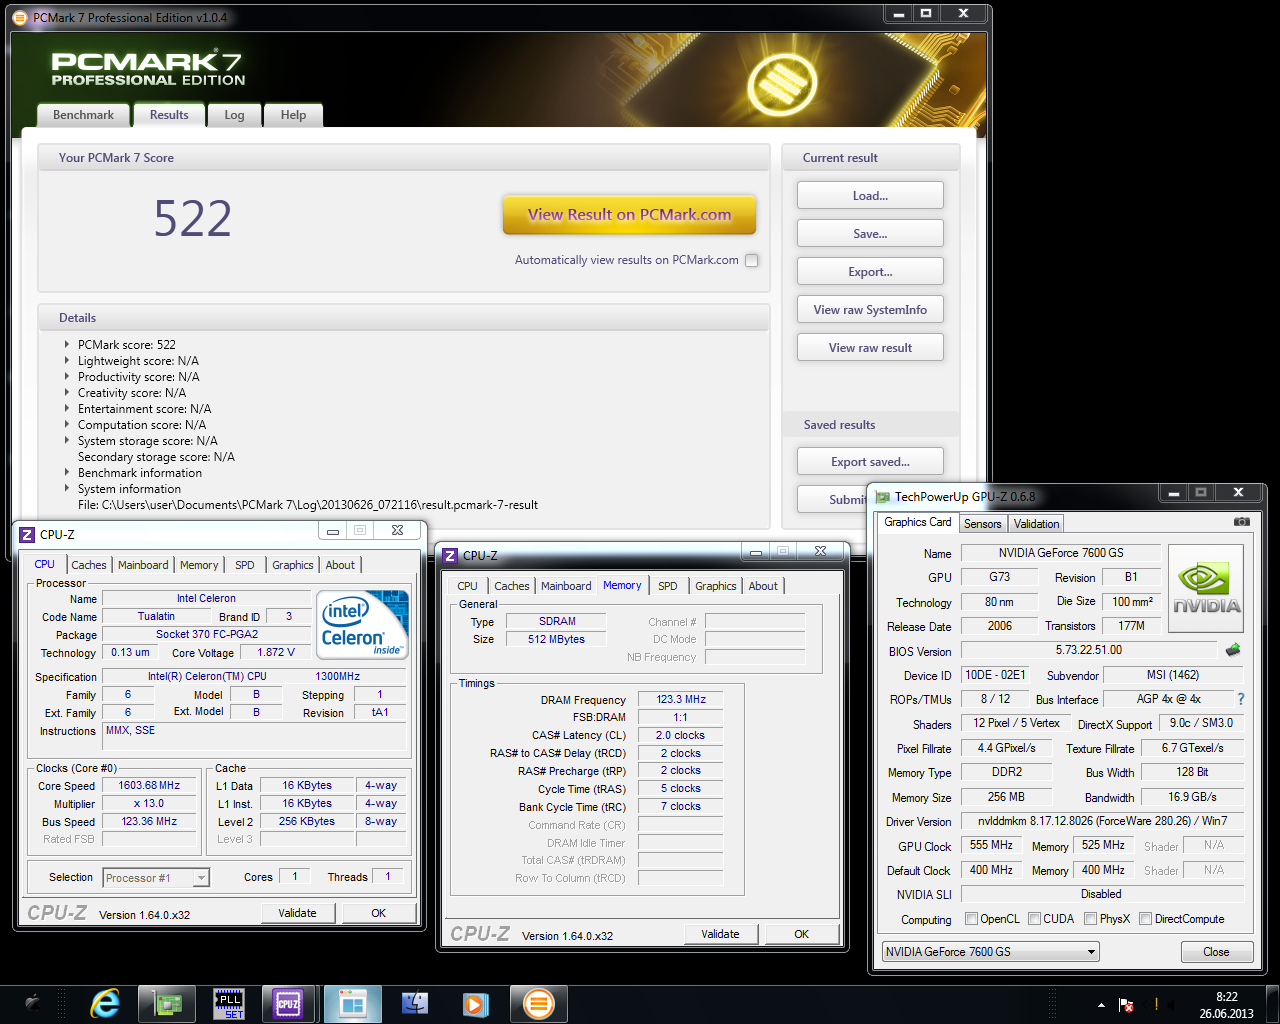Click the CPU-Z taskbar icon

289,1003
